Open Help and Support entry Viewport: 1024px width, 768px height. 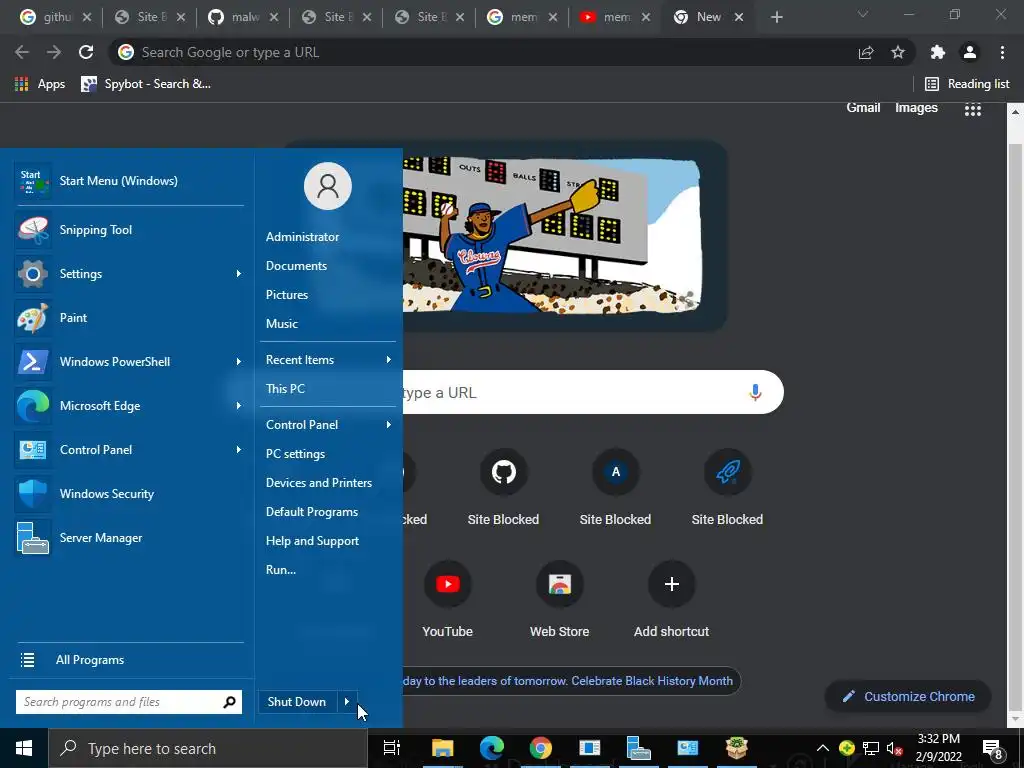pos(312,541)
